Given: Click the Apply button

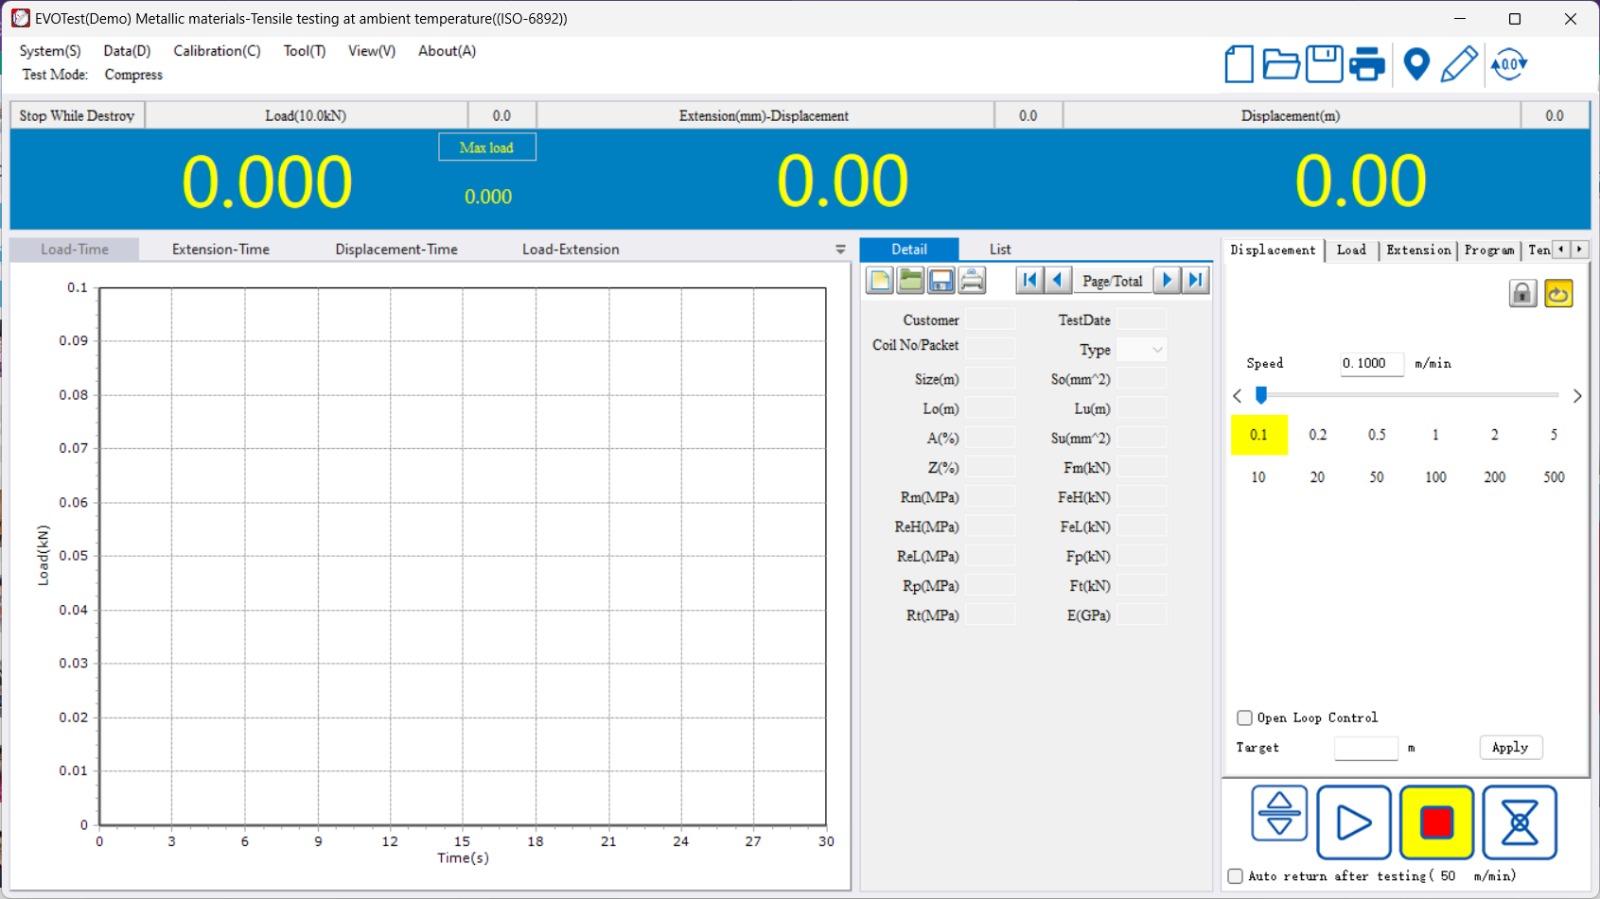Looking at the screenshot, I should coord(1510,748).
